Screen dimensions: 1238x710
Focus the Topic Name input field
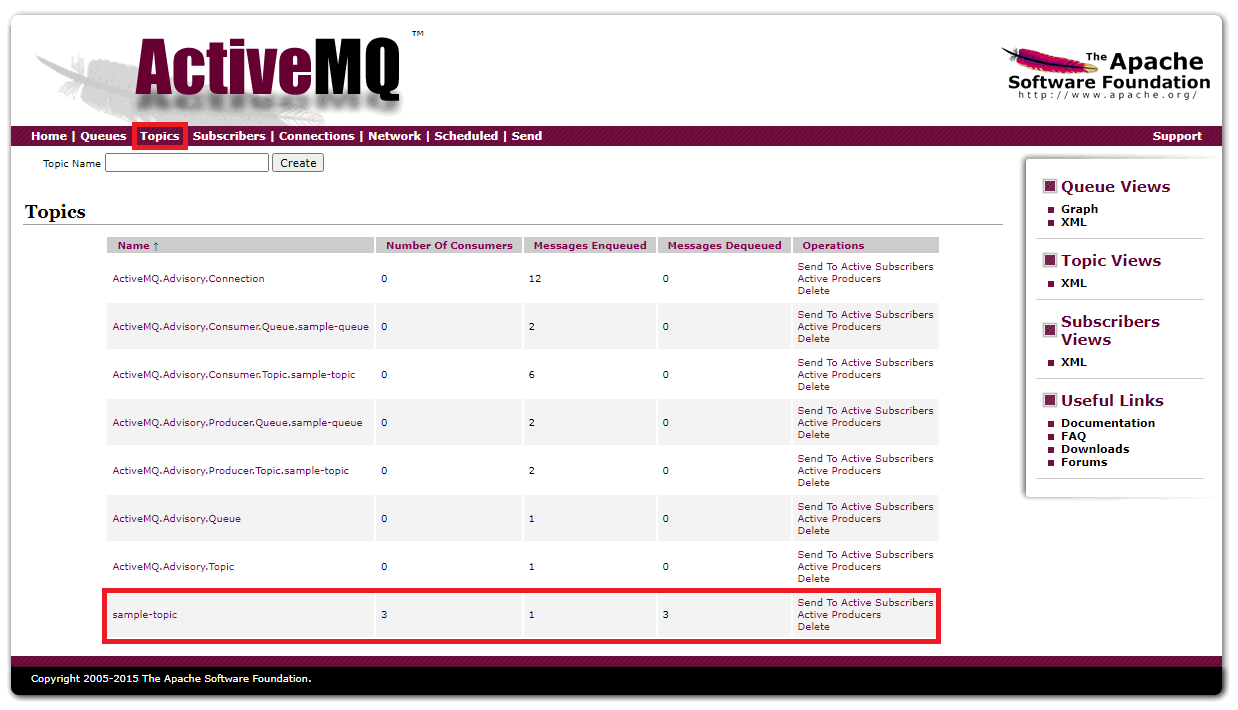187,163
